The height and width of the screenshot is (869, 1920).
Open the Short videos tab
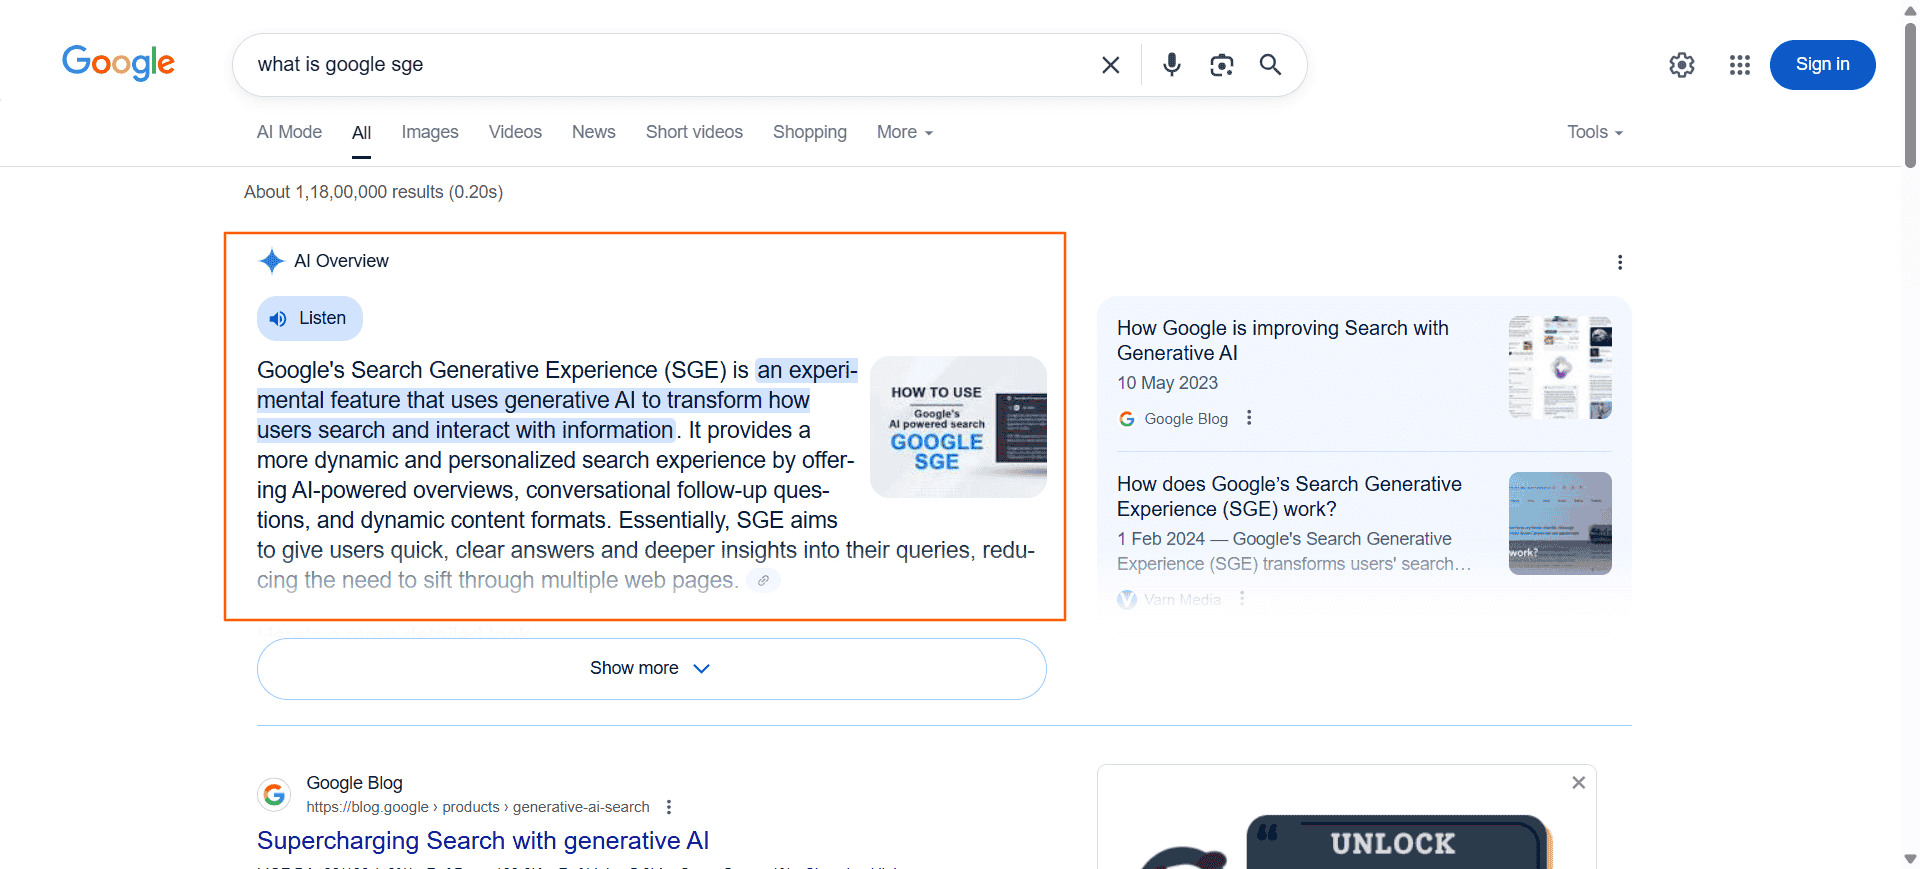pyautogui.click(x=694, y=132)
